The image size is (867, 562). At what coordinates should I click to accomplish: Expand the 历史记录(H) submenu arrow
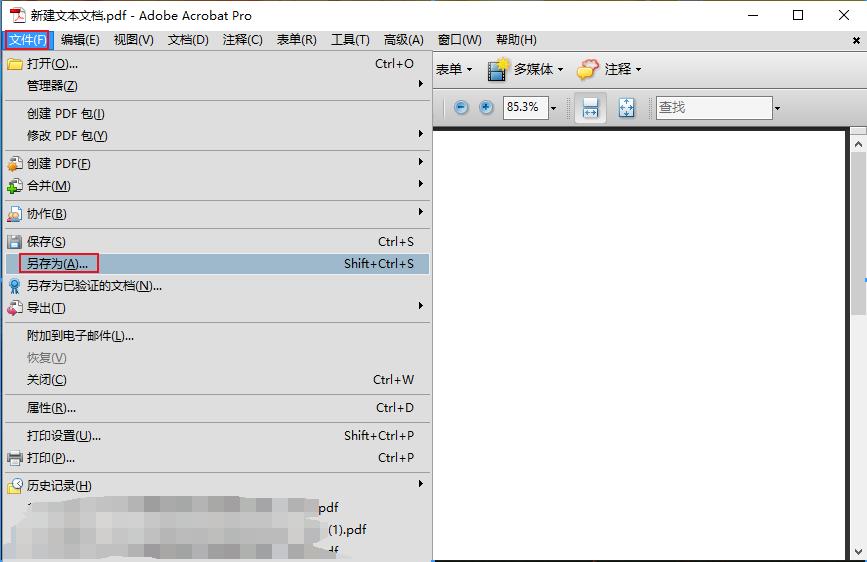[421, 483]
